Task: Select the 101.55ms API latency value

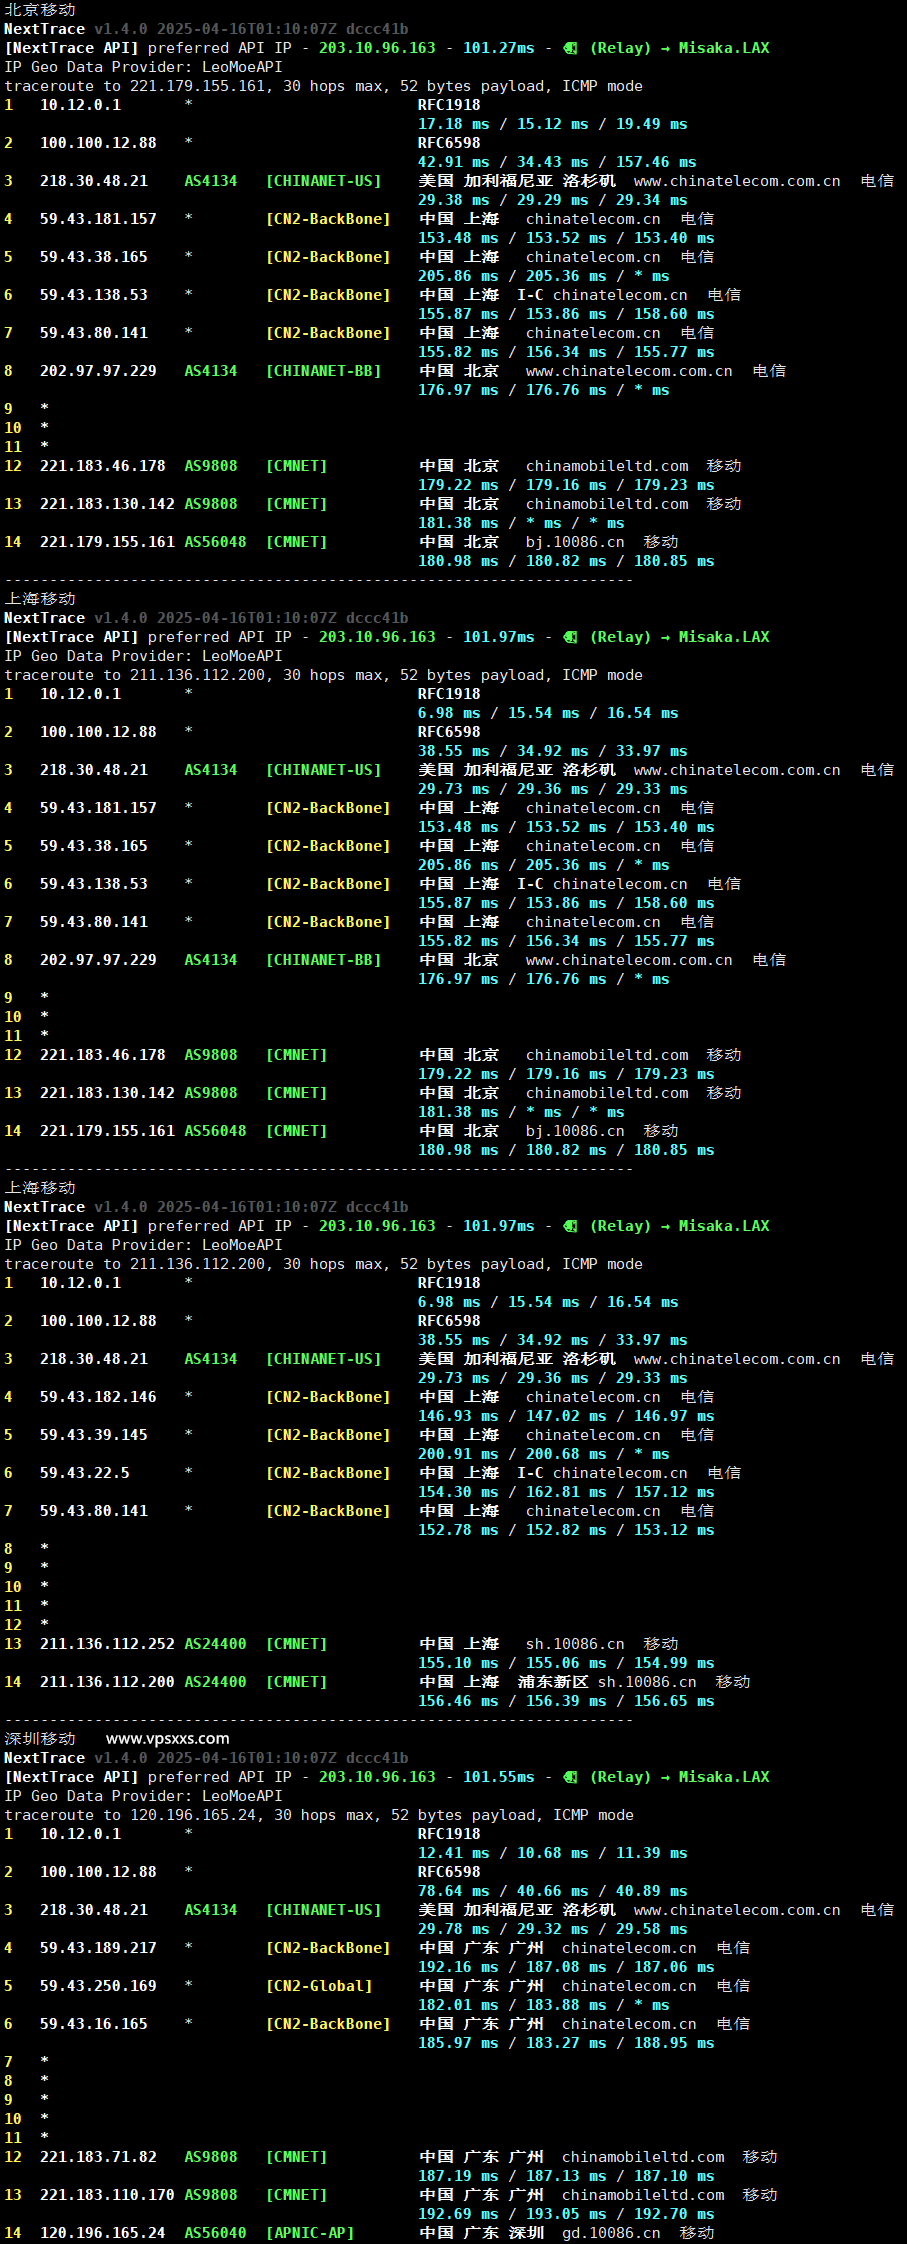Action: click(498, 1777)
